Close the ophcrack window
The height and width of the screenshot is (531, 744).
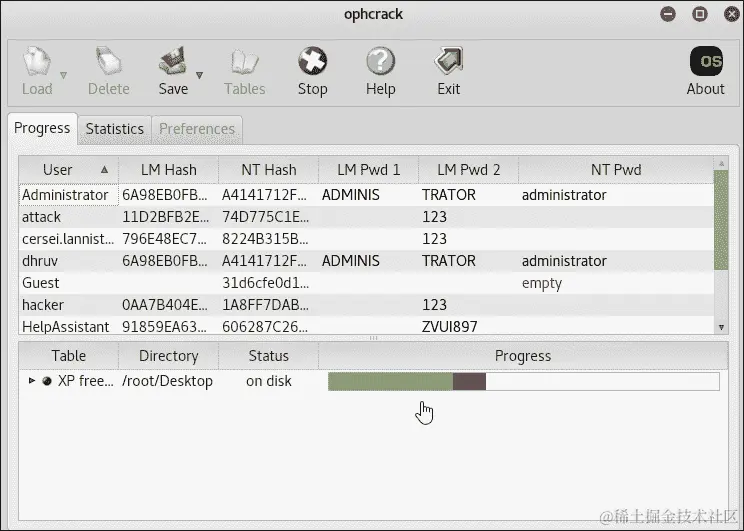pyautogui.click(x=732, y=14)
